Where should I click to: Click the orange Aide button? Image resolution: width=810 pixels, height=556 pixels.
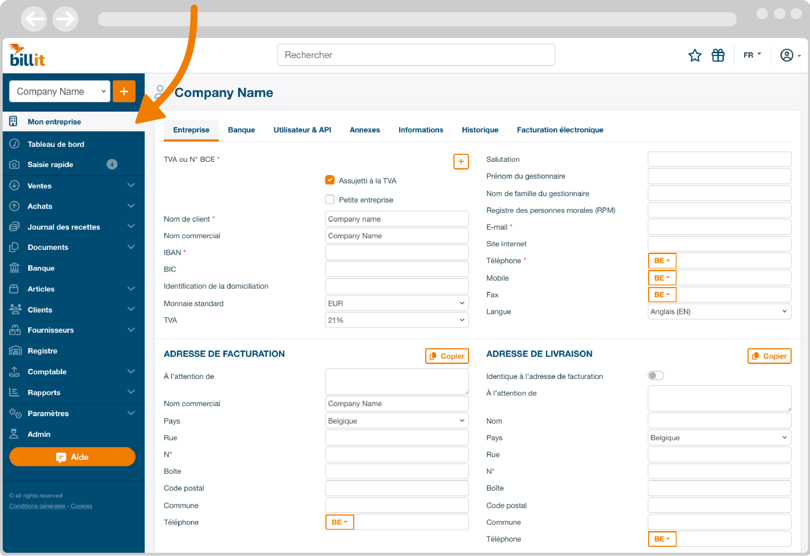(x=72, y=457)
